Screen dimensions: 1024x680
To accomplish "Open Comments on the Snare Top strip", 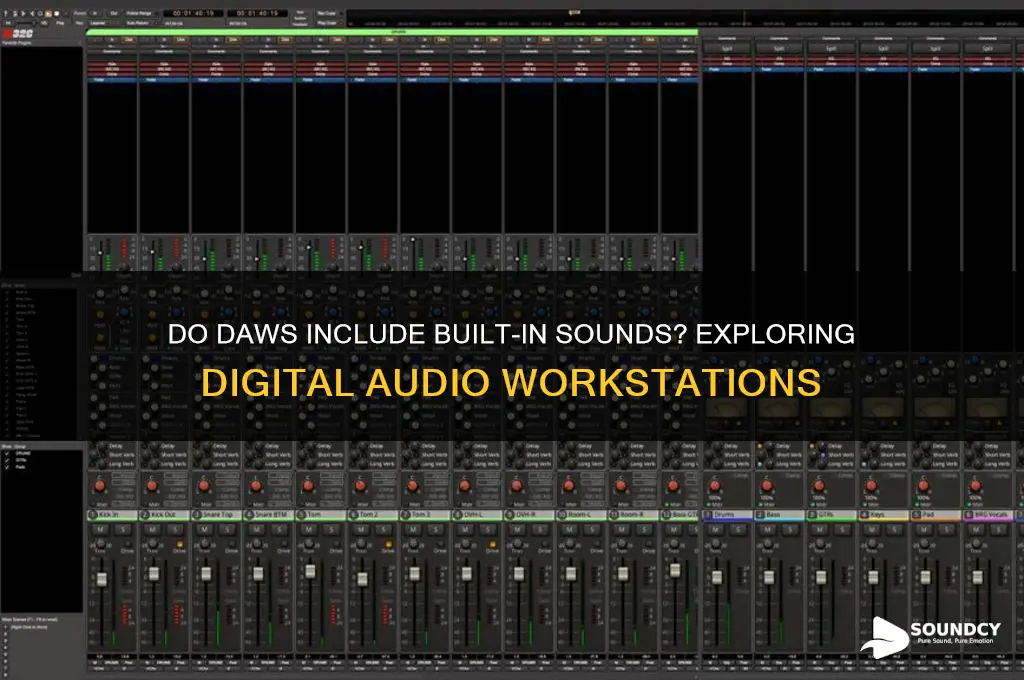I will tap(214, 52).
